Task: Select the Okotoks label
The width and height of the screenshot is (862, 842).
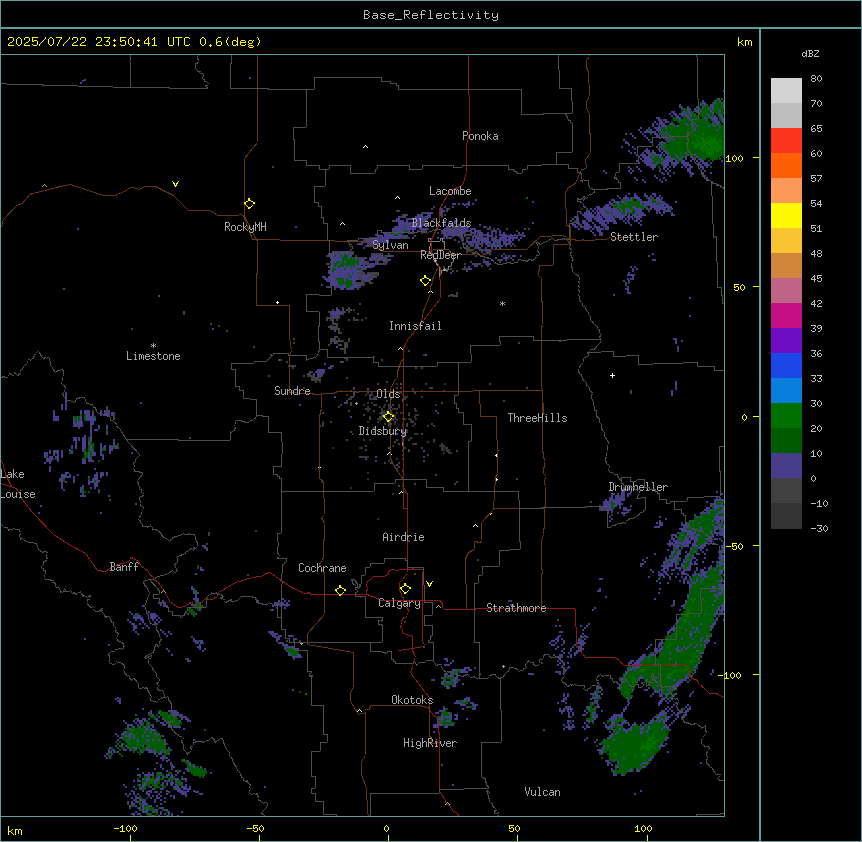Action: [x=412, y=700]
